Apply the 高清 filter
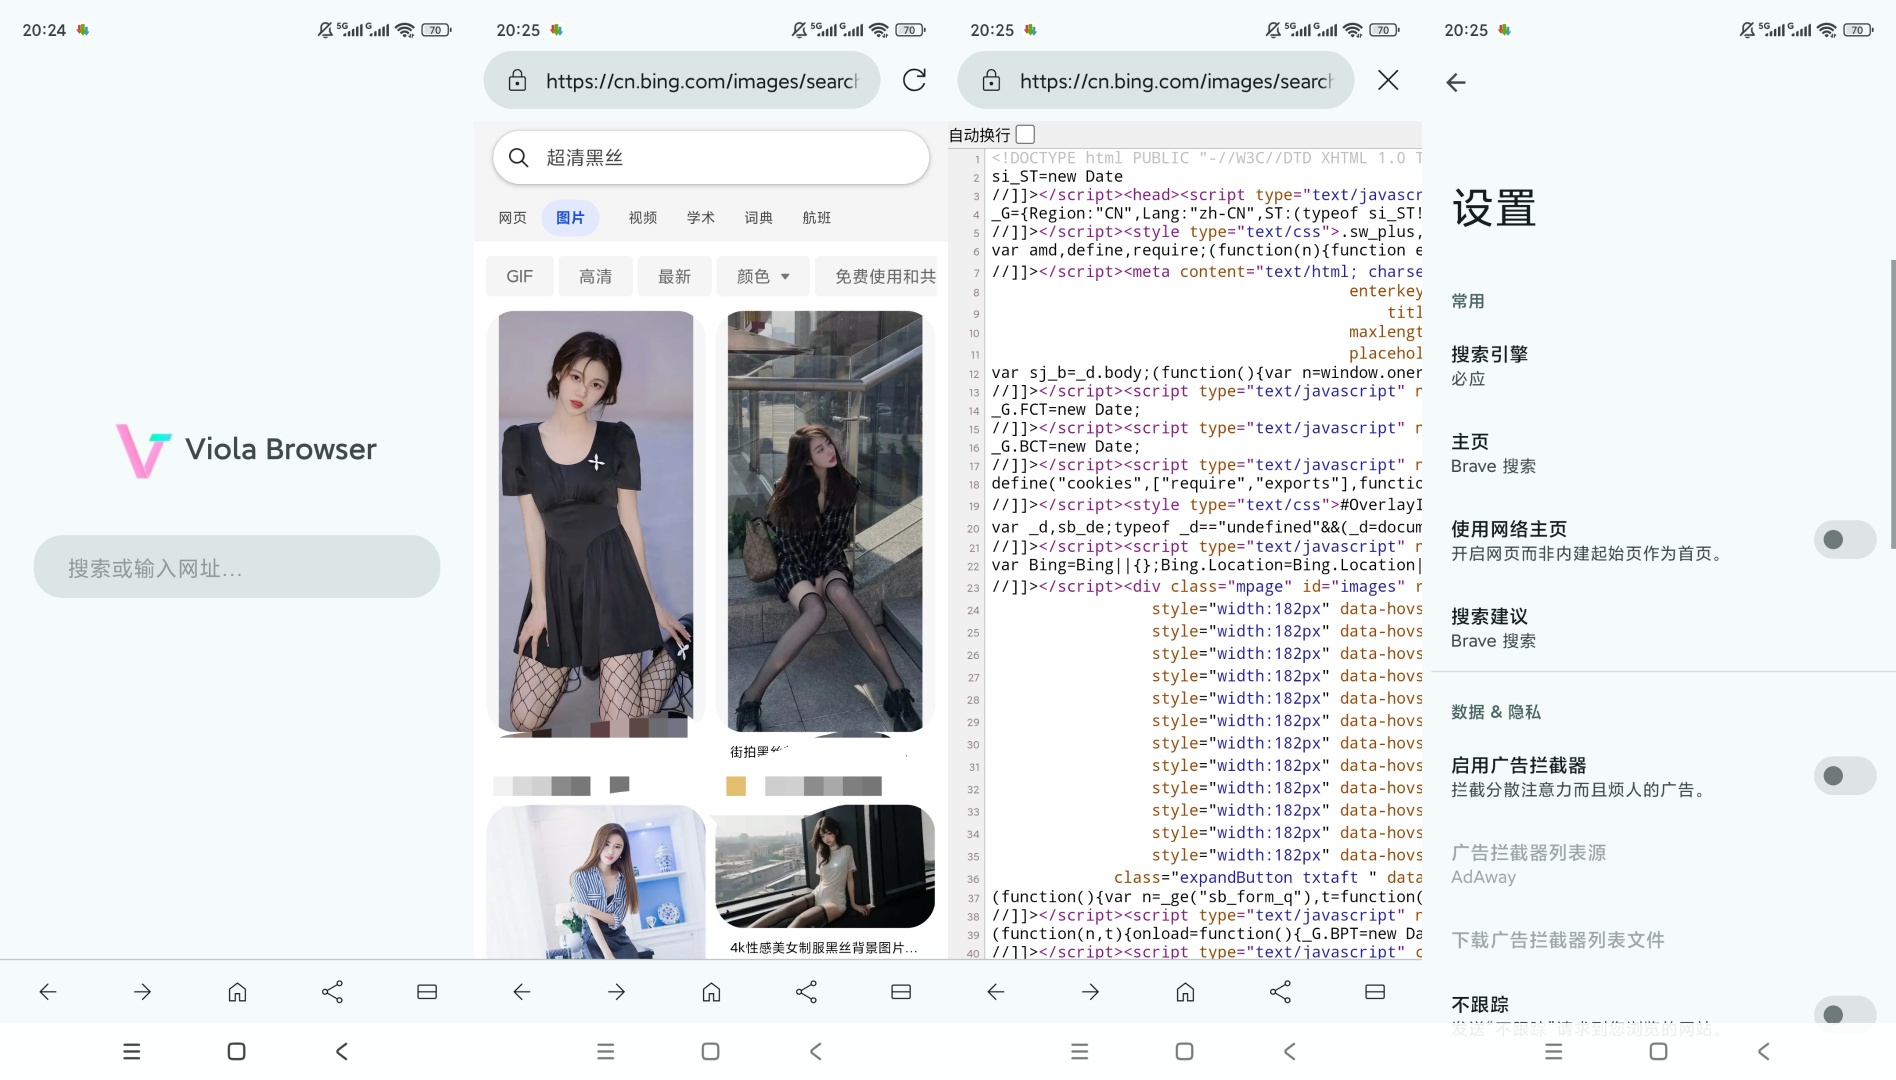This screenshot has height=1080, width=1896. click(596, 277)
